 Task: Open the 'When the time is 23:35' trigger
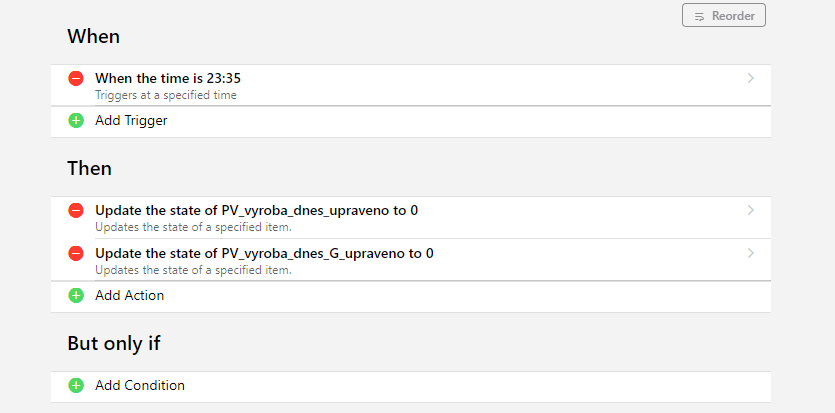(x=168, y=77)
